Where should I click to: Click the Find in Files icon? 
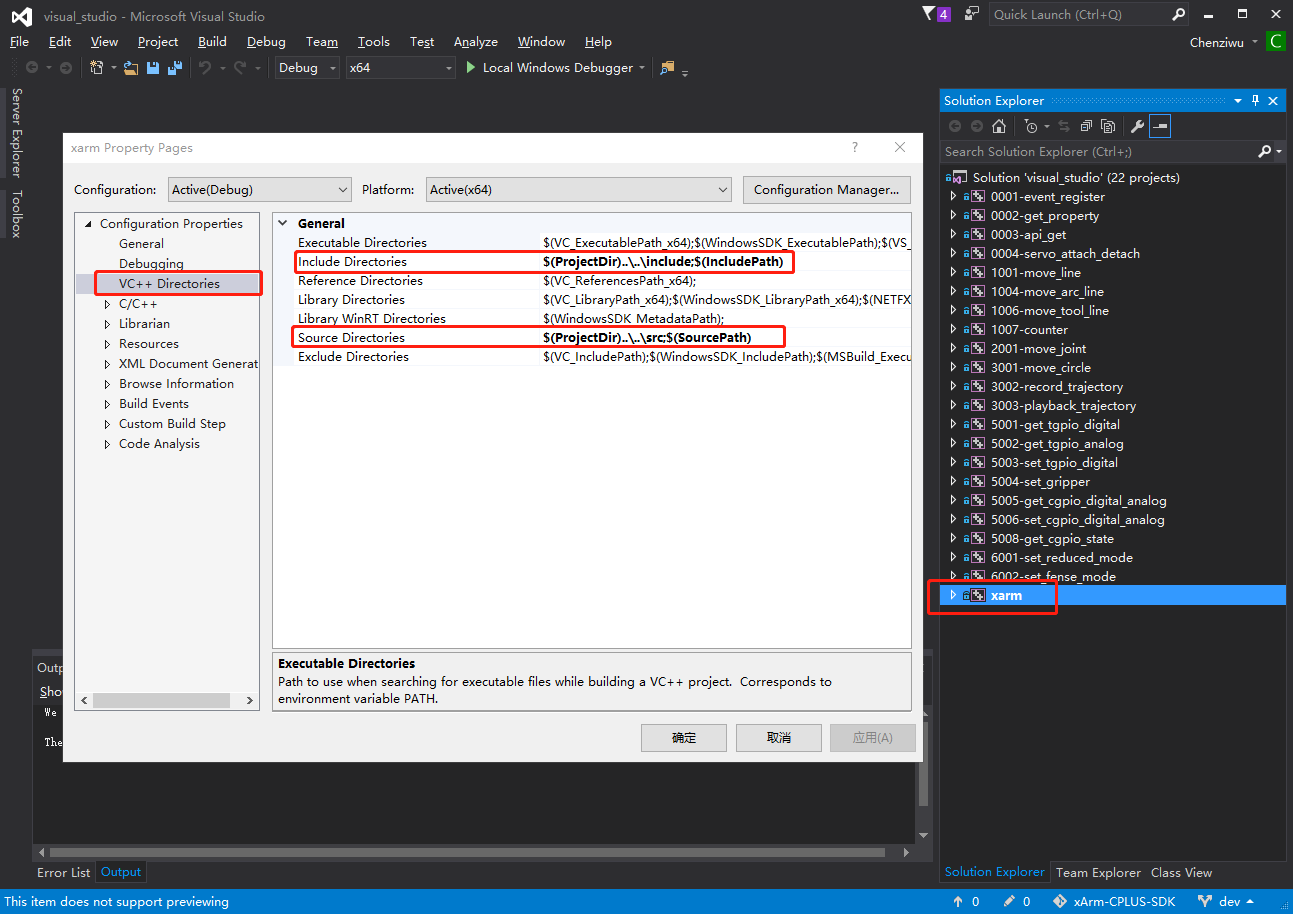pyautogui.click(x=667, y=68)
